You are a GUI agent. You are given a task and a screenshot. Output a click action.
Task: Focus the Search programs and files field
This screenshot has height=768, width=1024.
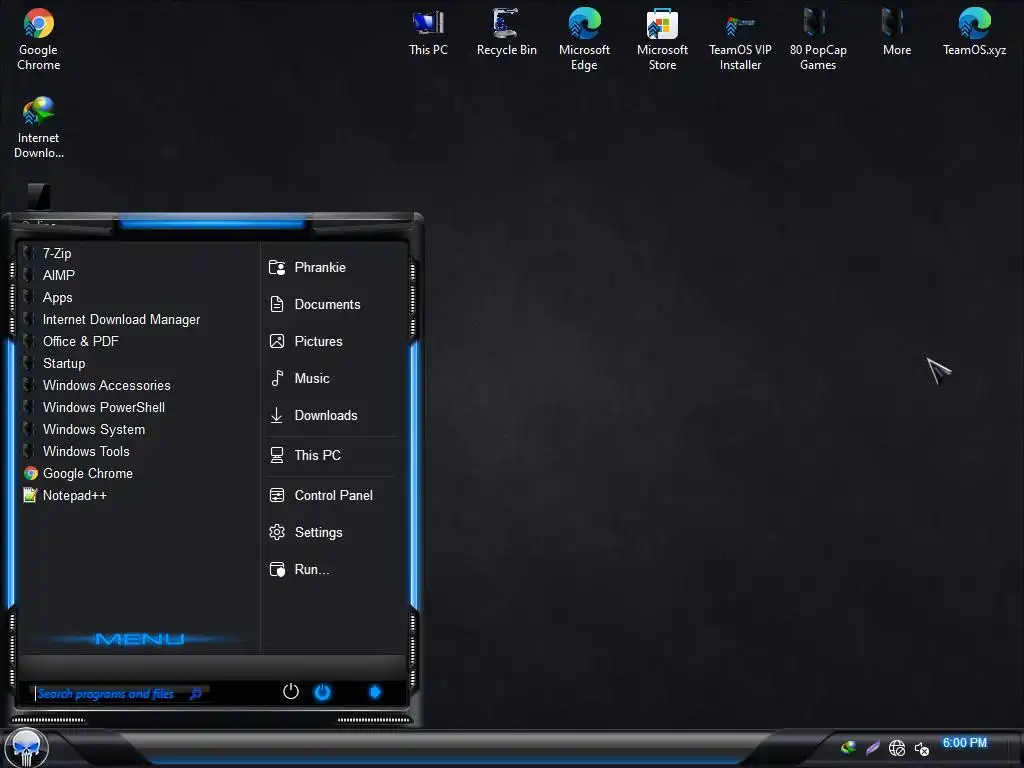[121, 694]
